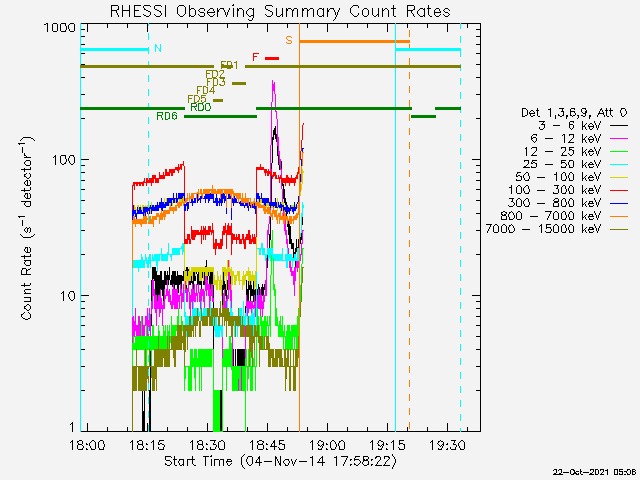The image size is (640, 480).
Task: Click the FD5 olive bar segment
Action: tap(218, 100)
